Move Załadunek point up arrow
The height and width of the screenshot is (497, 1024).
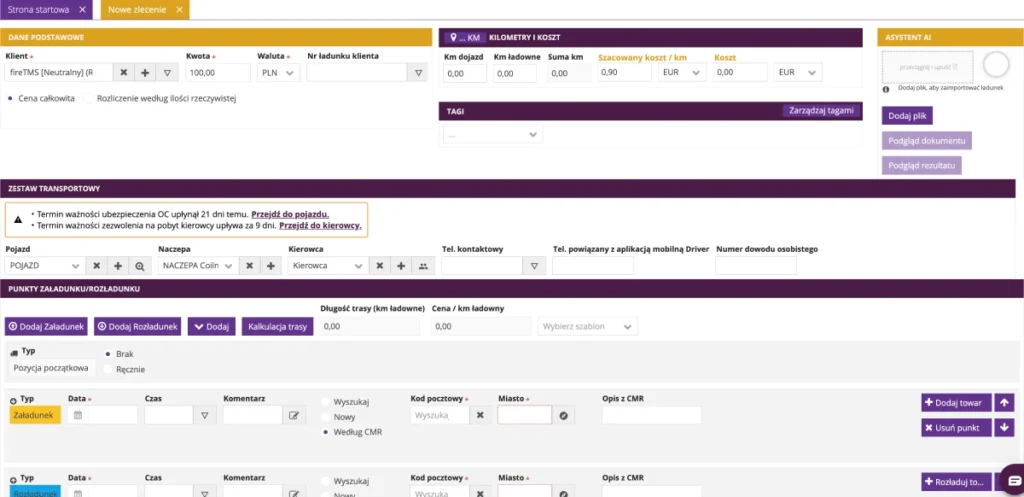point(1004,402)
